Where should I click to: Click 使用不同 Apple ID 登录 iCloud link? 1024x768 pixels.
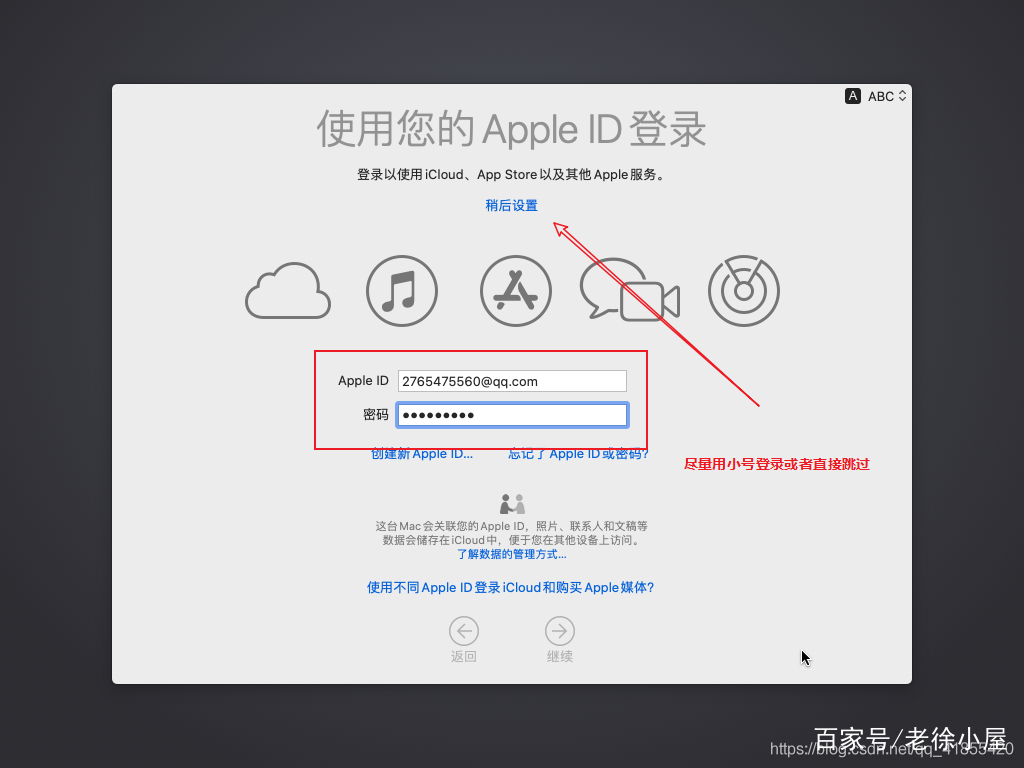point(511,587)
